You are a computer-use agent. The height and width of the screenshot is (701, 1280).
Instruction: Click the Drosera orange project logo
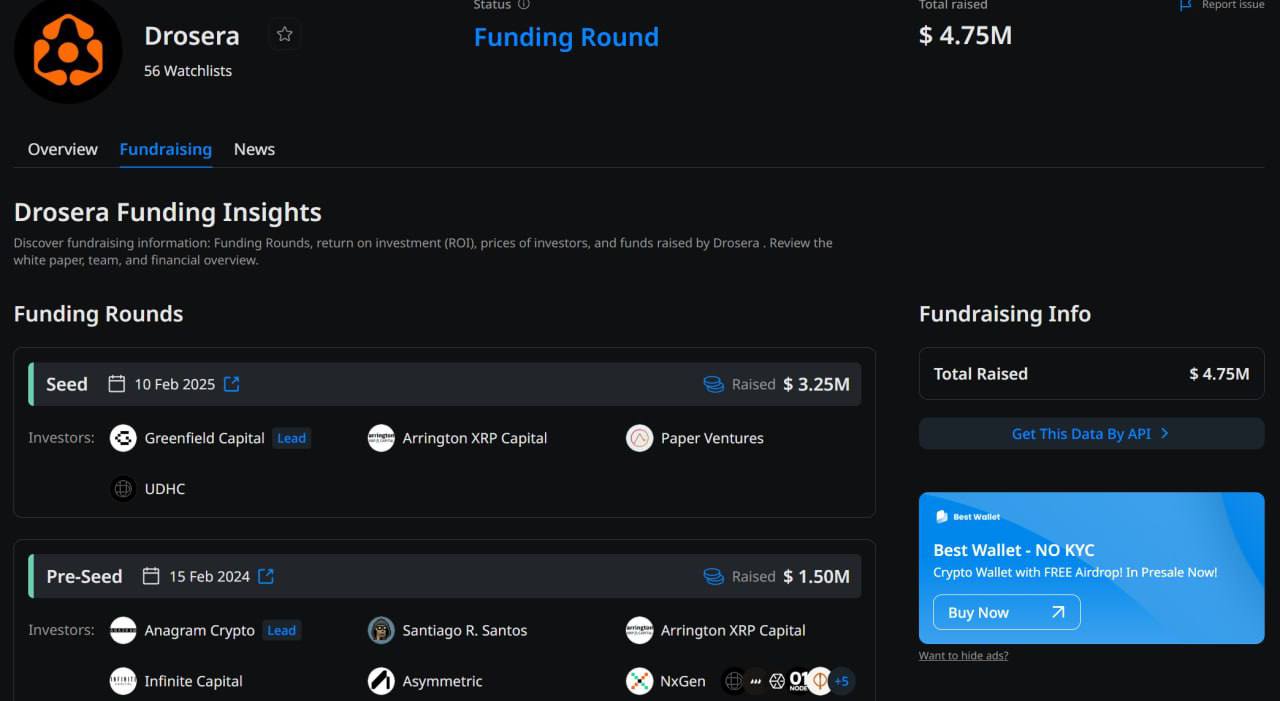[x=68, y=50]
